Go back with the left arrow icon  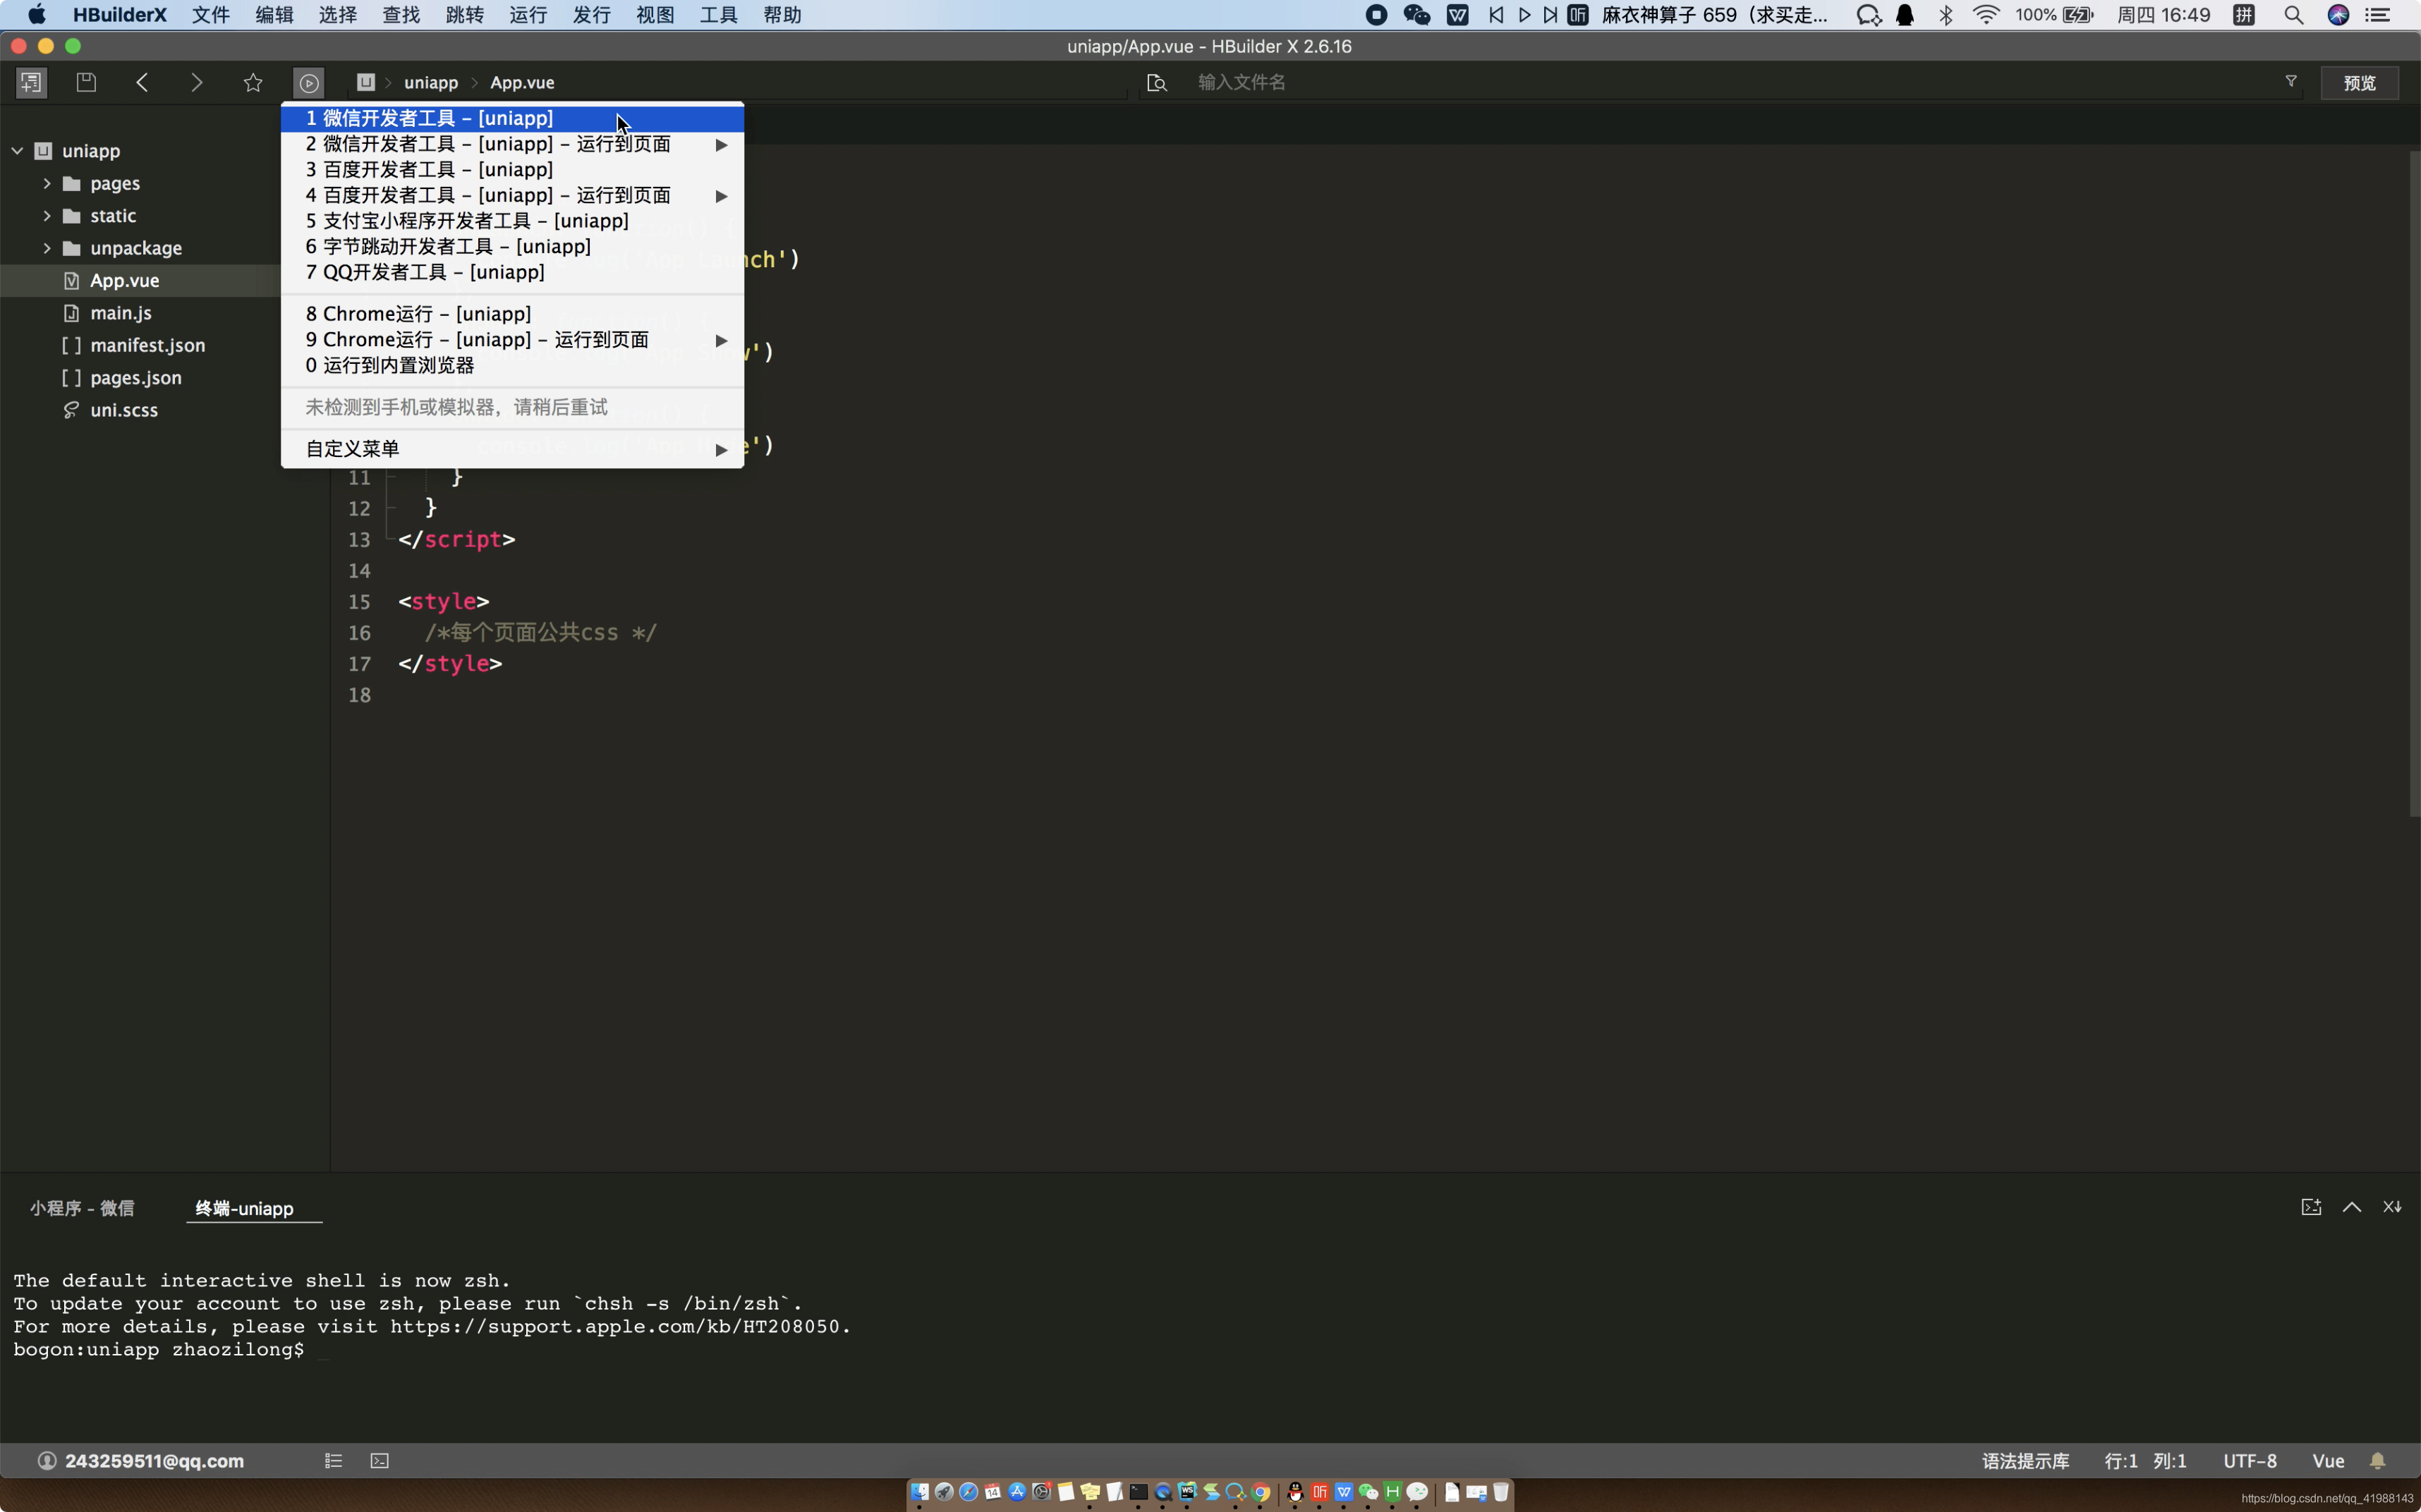tap(142, 83)
